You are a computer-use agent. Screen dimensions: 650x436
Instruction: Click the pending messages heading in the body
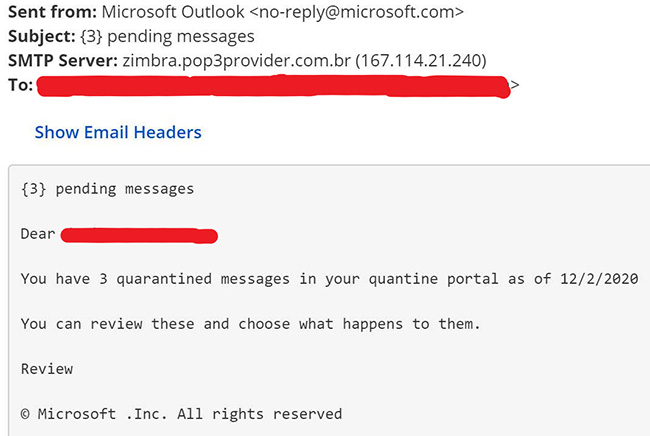click(x=107, y=188)
